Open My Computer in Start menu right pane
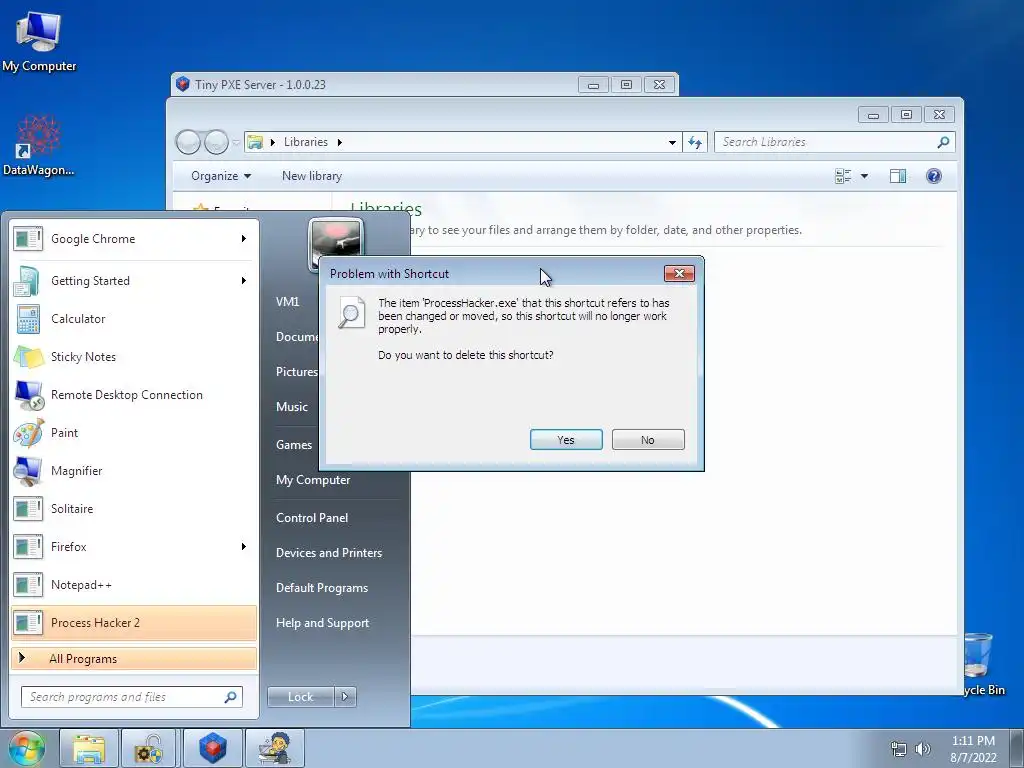 tap(313, 480)
